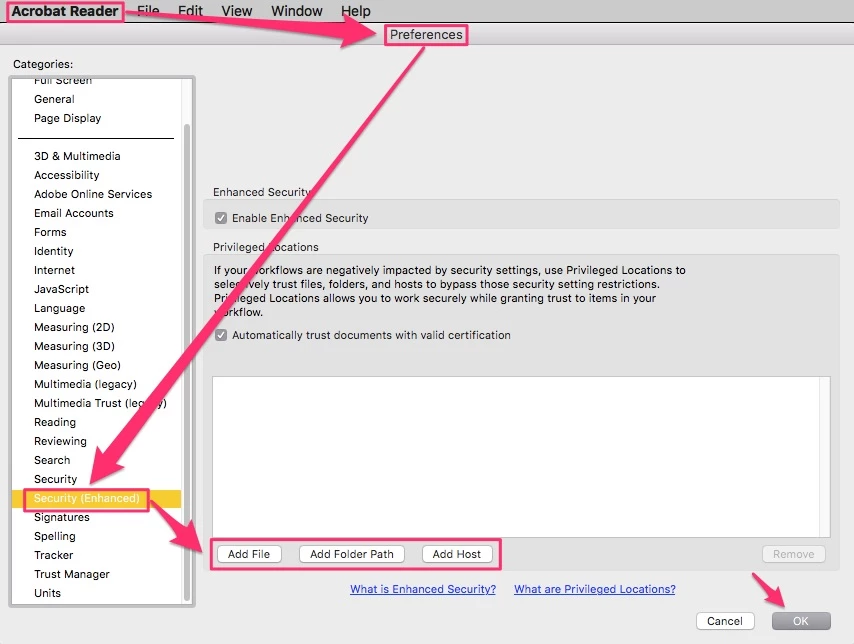Image resolution: width=854 pixels, height=644 pixels.
Task: Toggle Enable Enhanced Security checkbox
Action: pos(221,218)
